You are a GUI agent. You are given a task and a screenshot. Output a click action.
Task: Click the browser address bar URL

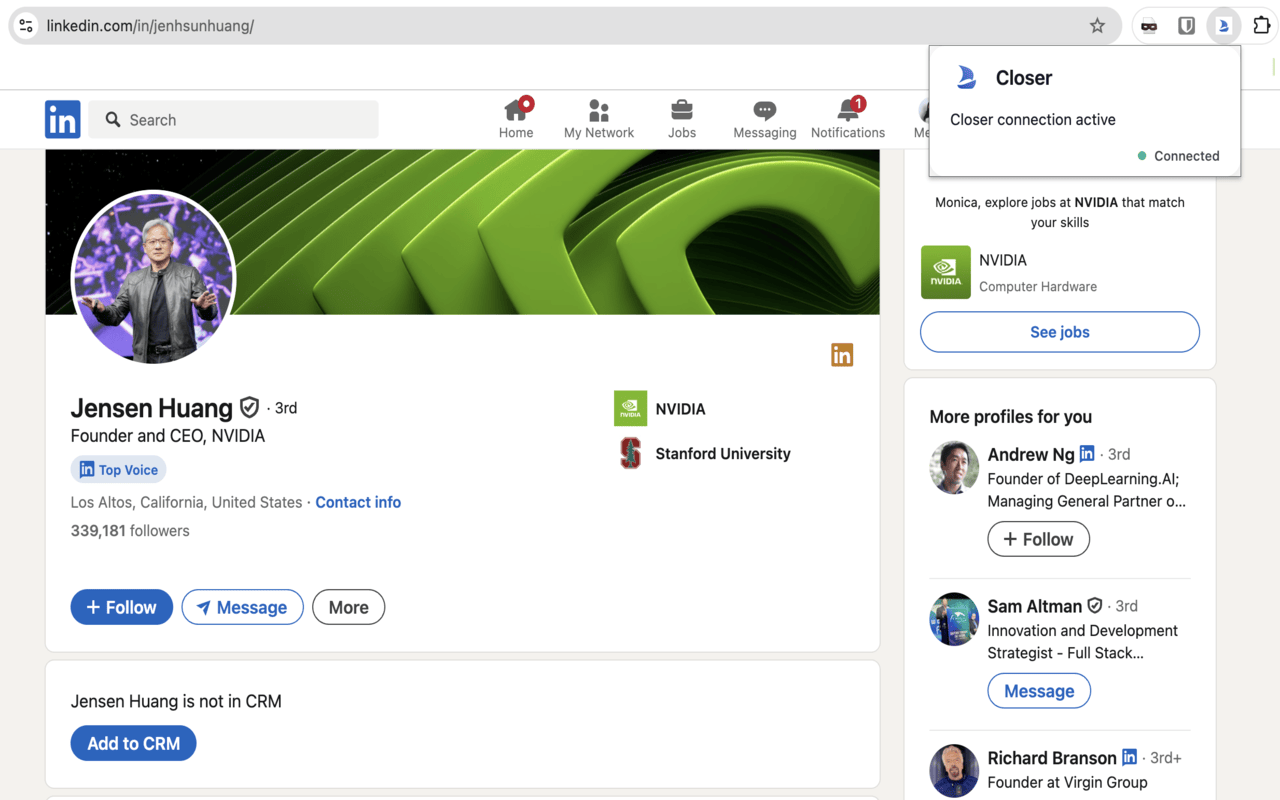point(150,26)
